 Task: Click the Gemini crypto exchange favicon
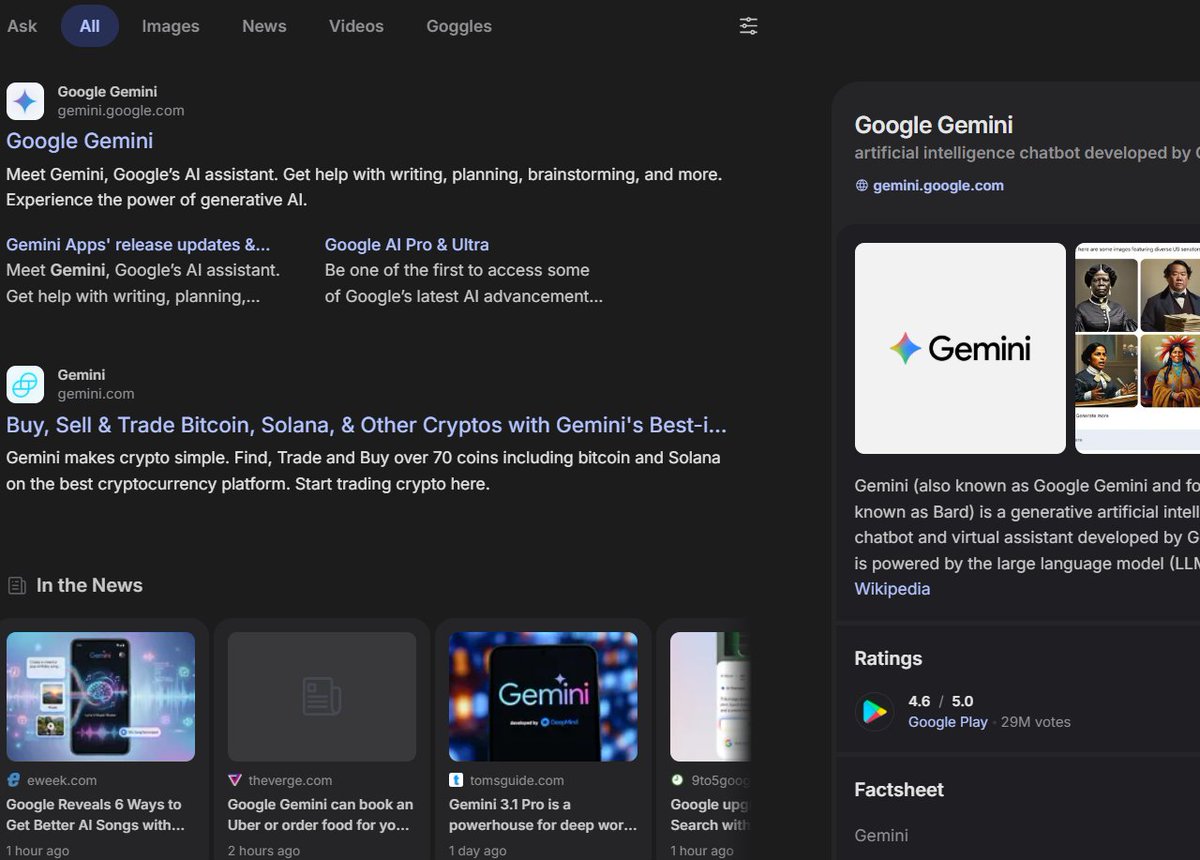pos(25,384)
